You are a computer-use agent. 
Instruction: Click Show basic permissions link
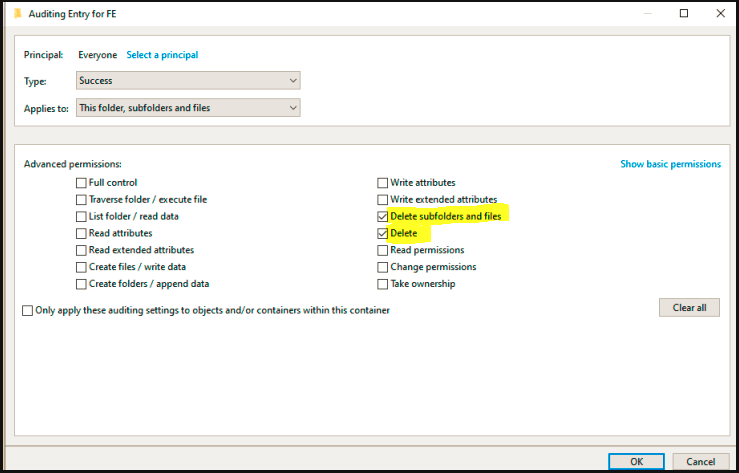(x=670, y=164)
